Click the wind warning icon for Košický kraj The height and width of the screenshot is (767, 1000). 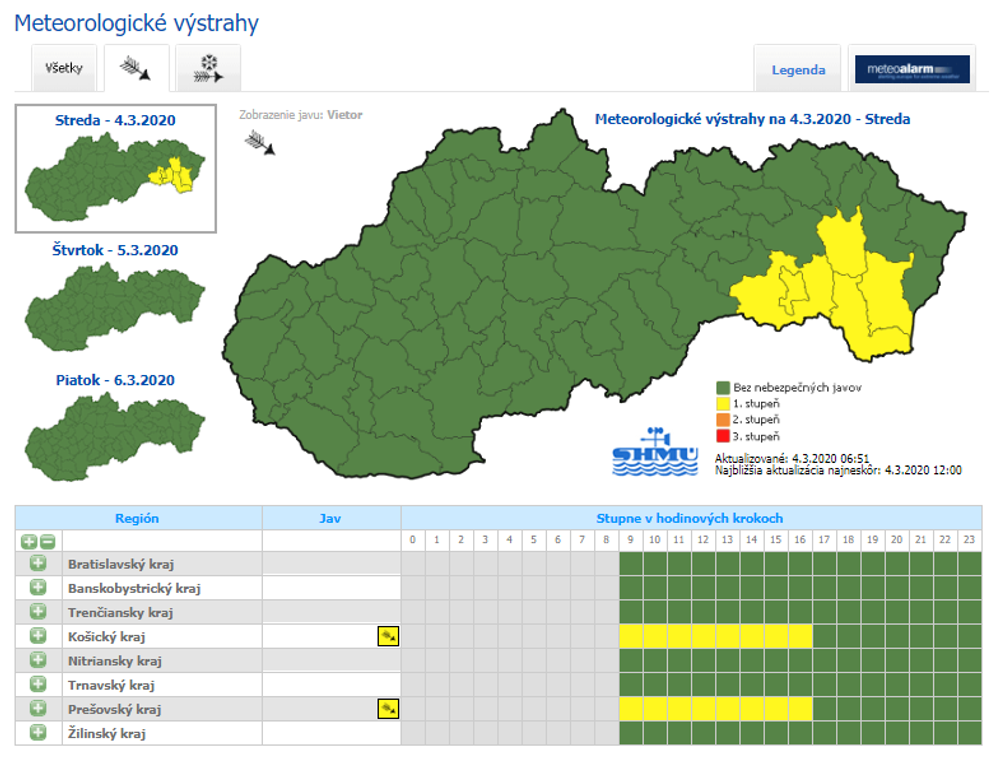(388, 636)
